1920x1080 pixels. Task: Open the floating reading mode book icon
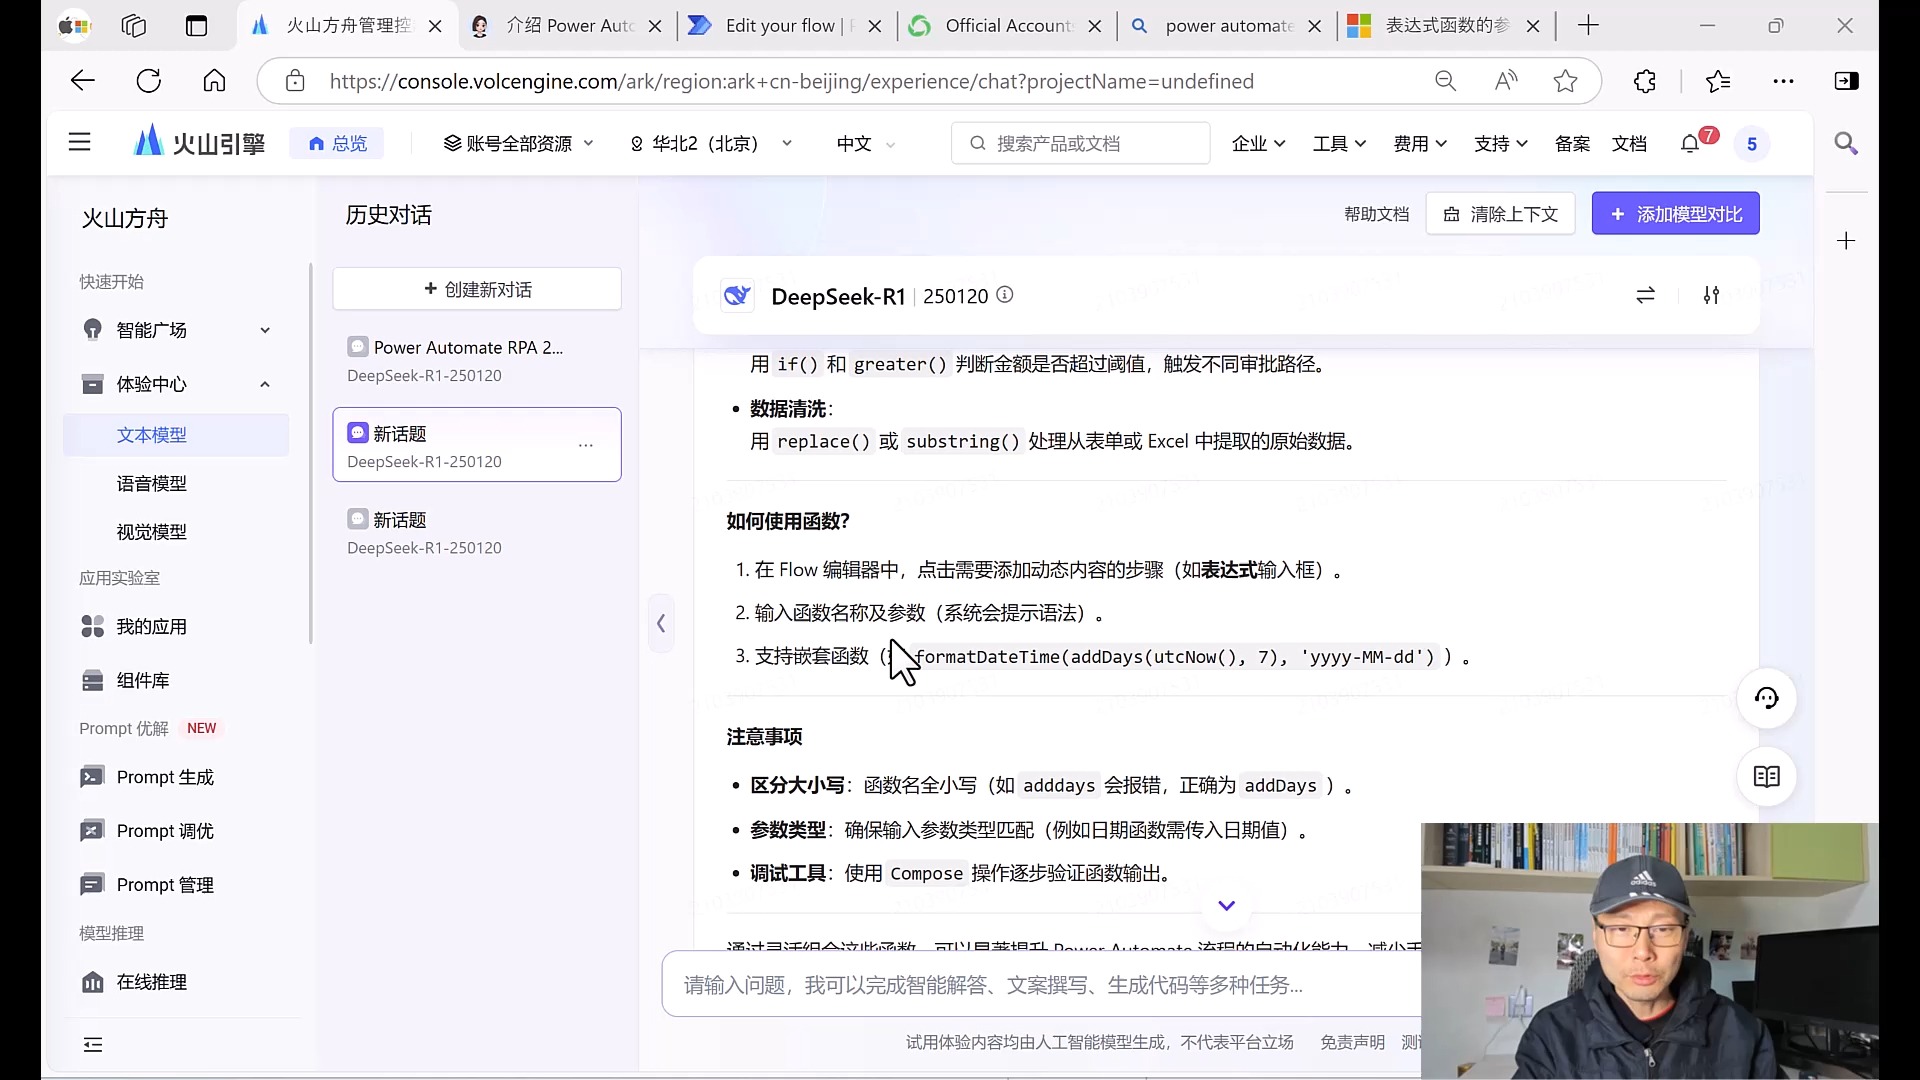click(1767, 777)
